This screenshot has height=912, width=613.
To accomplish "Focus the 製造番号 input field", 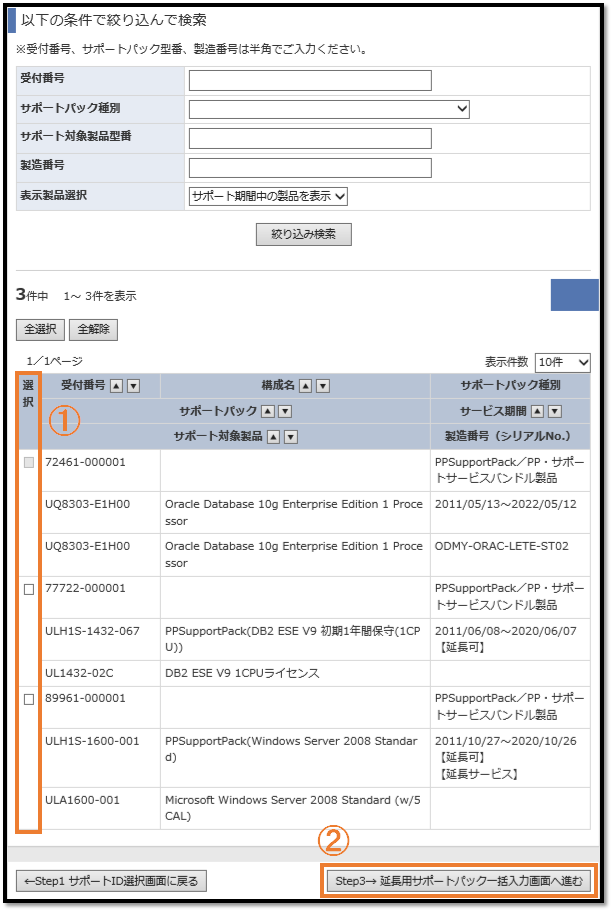I will (x=310, y=167).
